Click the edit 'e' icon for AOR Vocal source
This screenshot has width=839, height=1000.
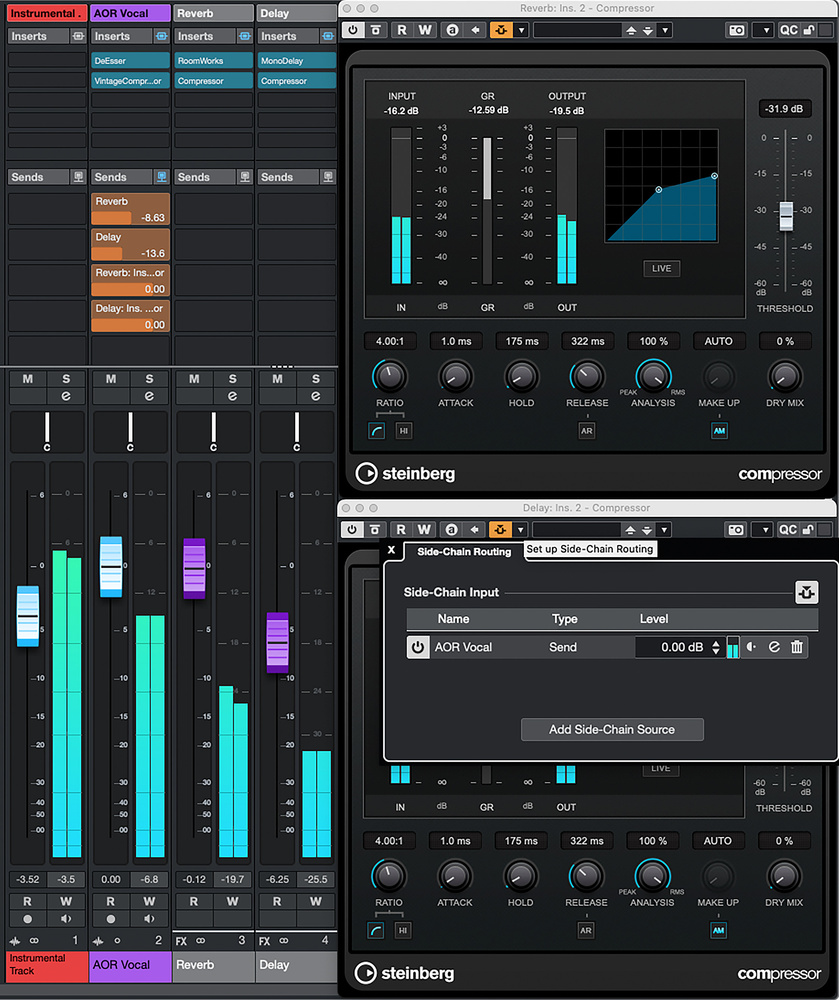coord(774,647)
